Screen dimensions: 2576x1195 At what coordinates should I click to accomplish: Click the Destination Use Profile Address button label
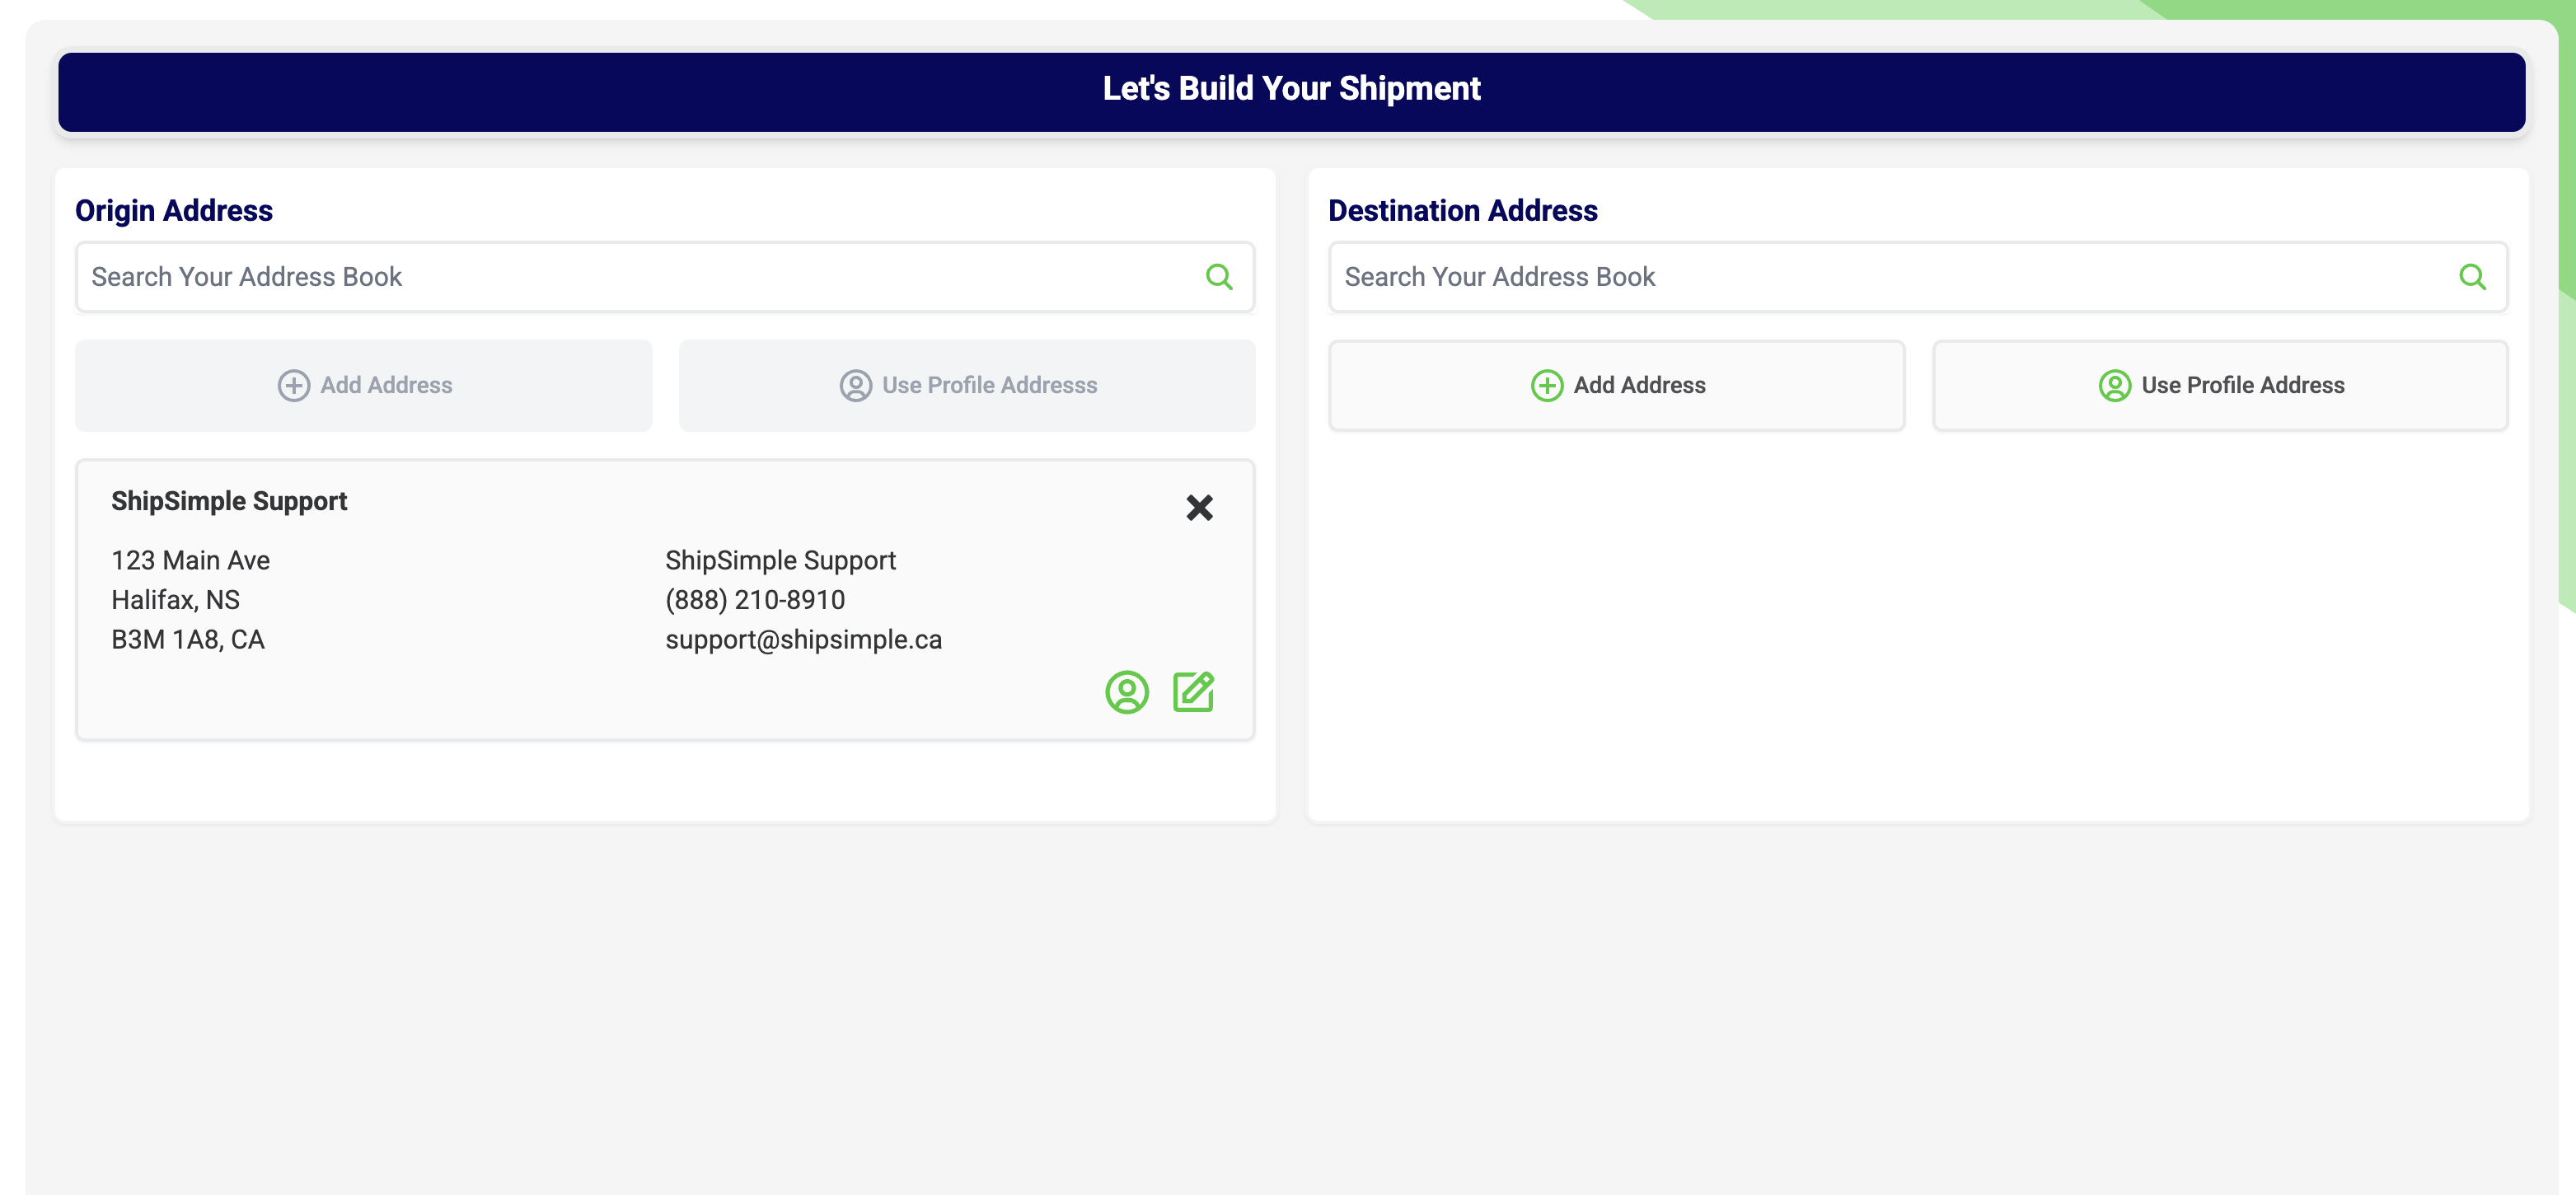2242,385
